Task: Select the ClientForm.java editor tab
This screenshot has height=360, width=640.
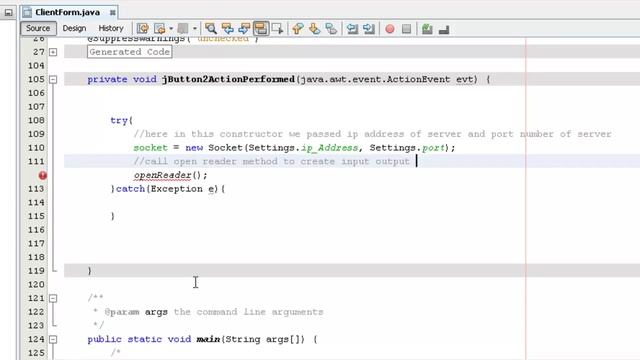Action: (67, 12)
